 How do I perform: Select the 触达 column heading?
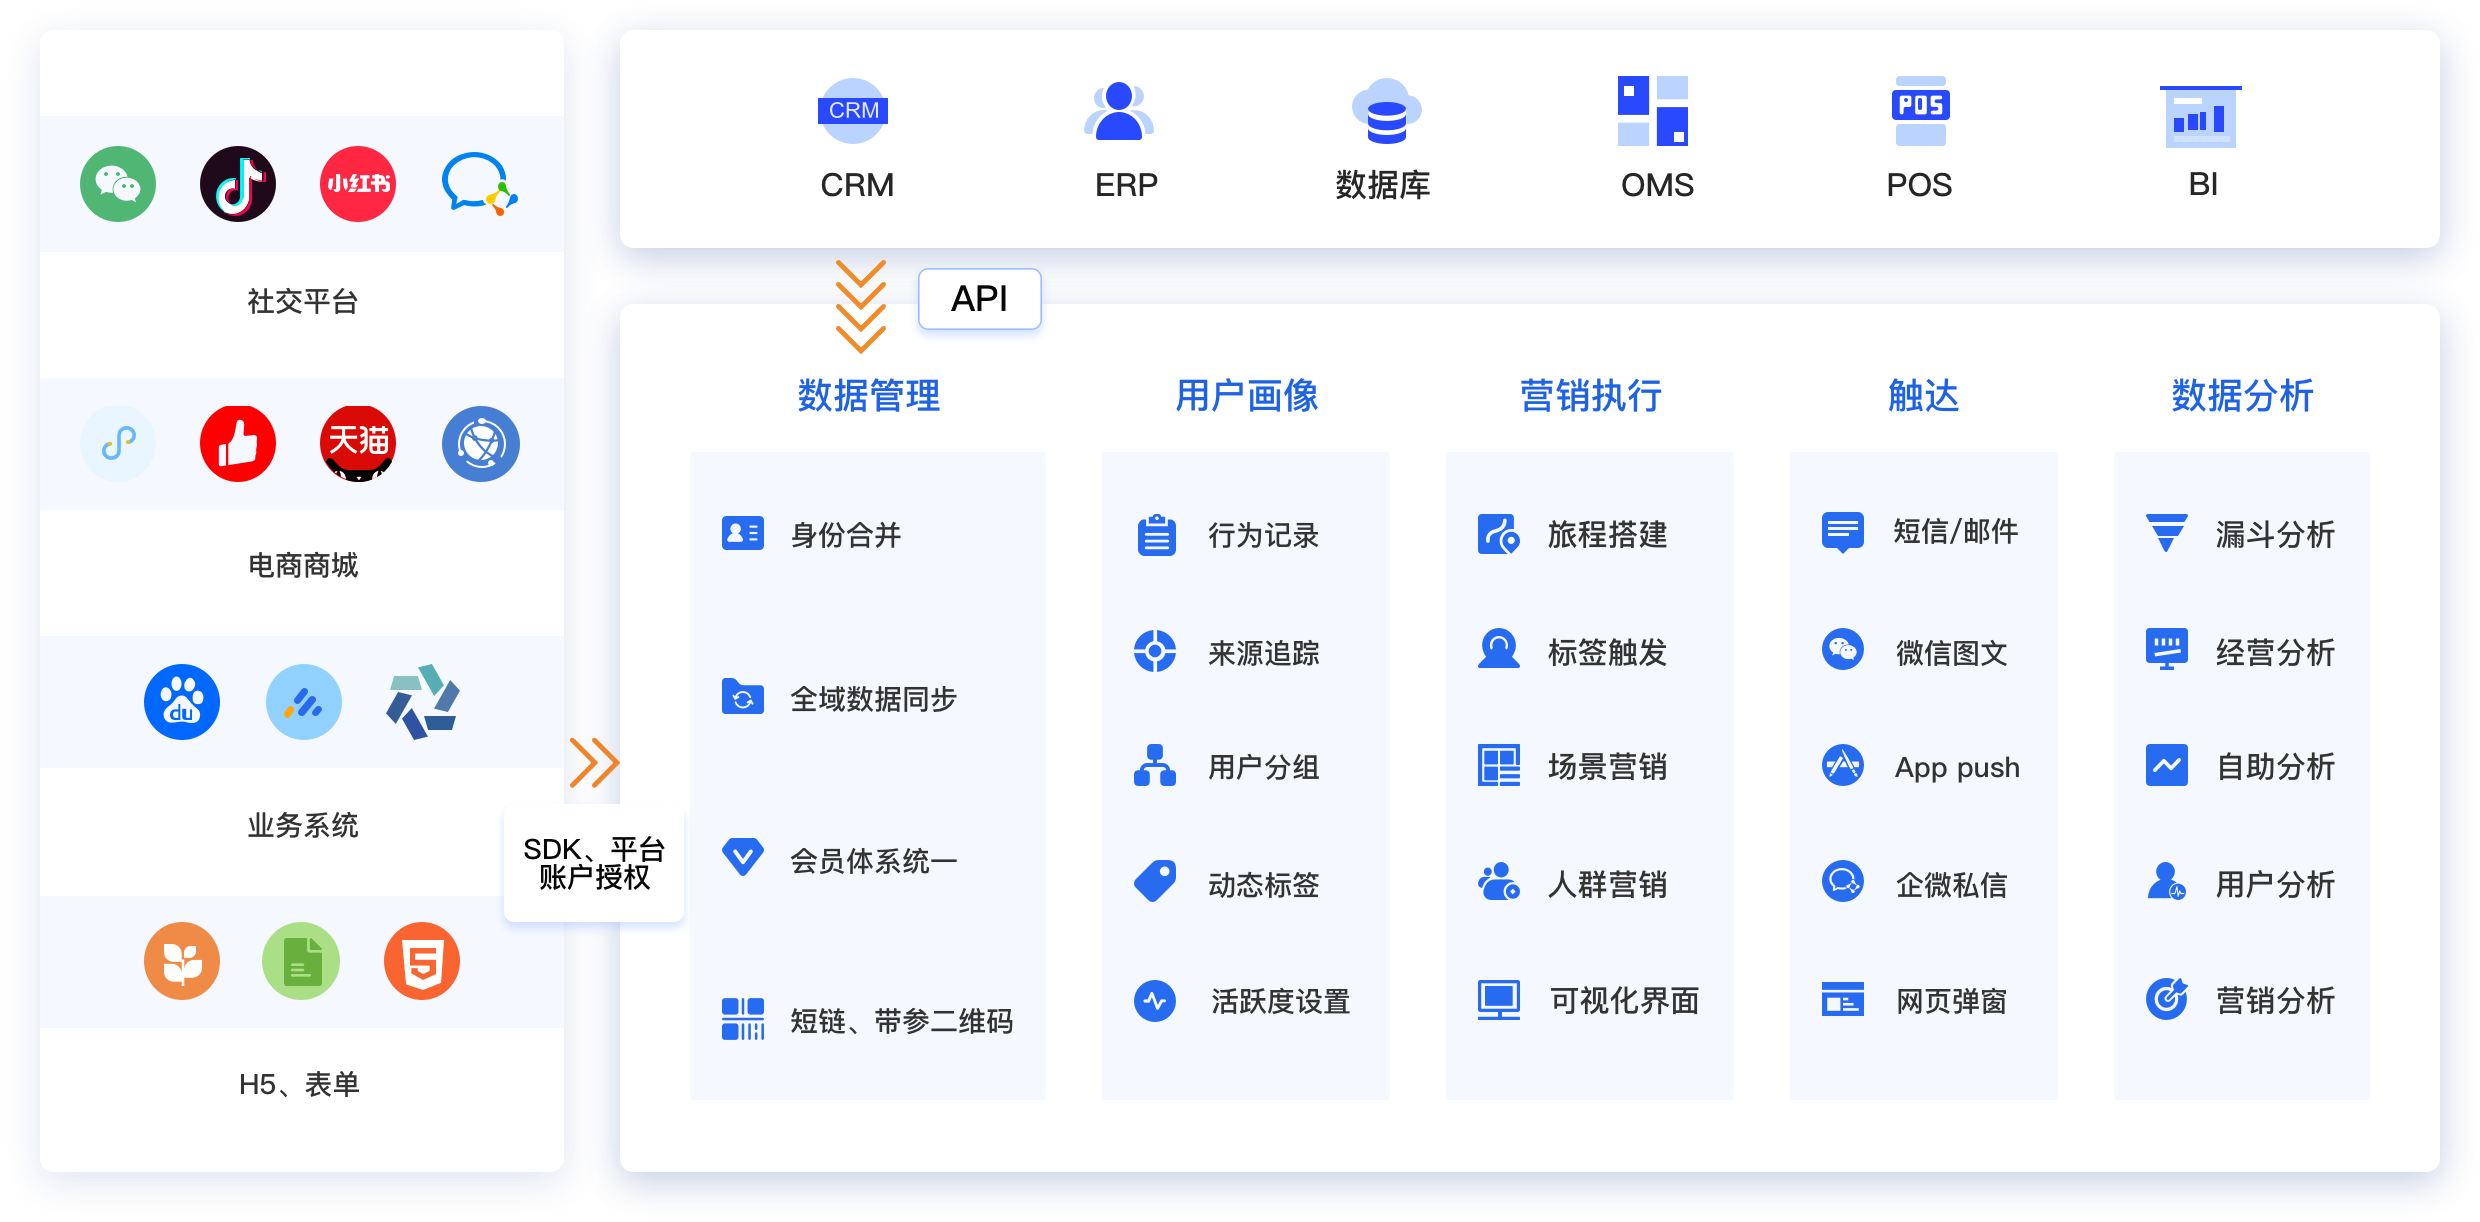(1924, 396)
